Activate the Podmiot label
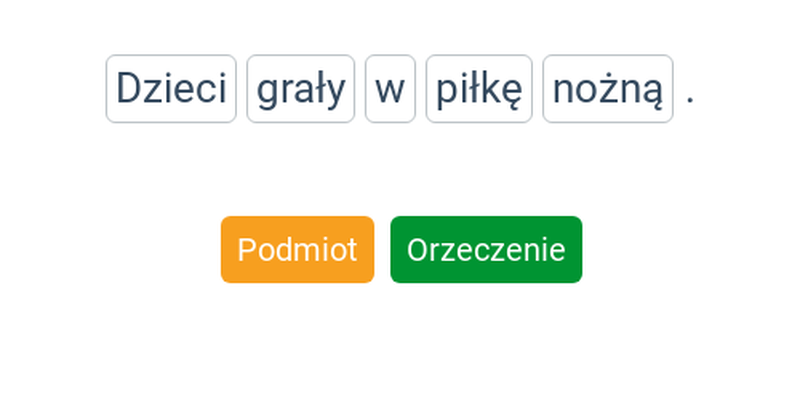The height and width of the screenshot is (400, 800). click(x=297, y=249)
